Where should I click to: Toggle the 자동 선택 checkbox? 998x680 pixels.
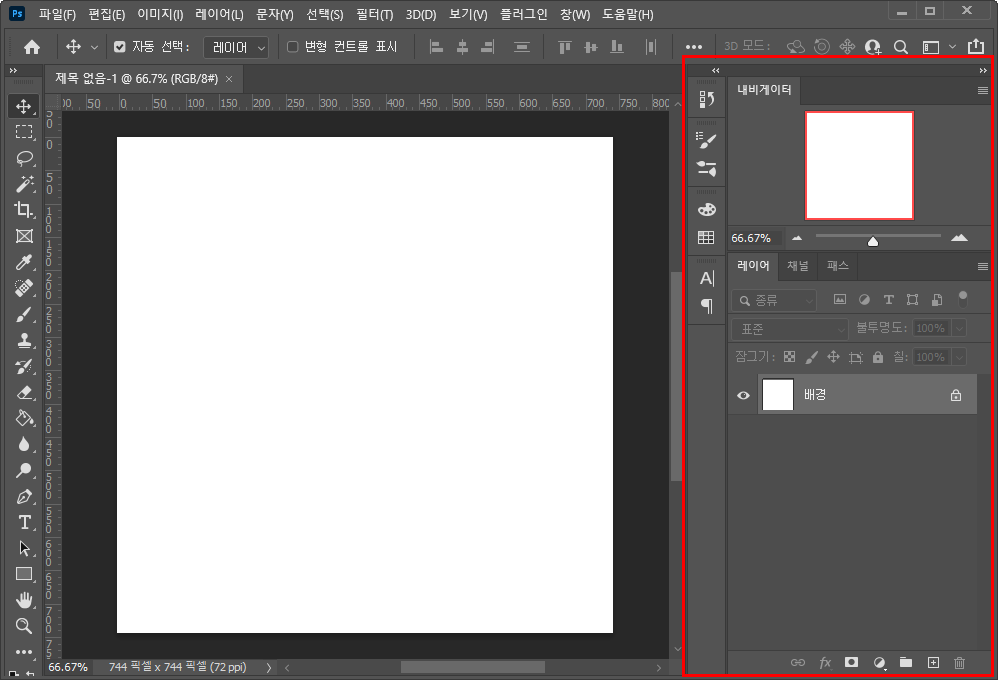pos(120,46)
